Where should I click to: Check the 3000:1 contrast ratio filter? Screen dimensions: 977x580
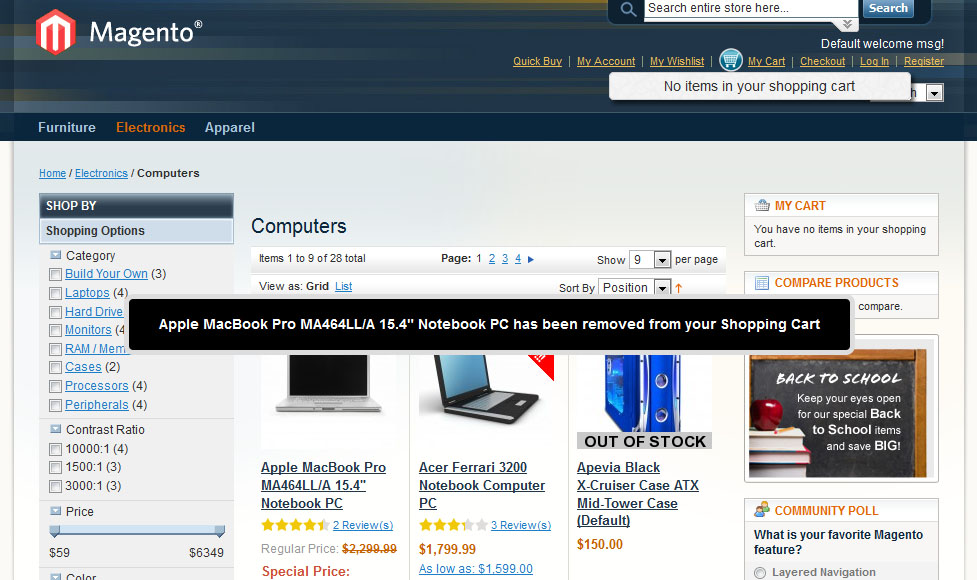[55, 486]
